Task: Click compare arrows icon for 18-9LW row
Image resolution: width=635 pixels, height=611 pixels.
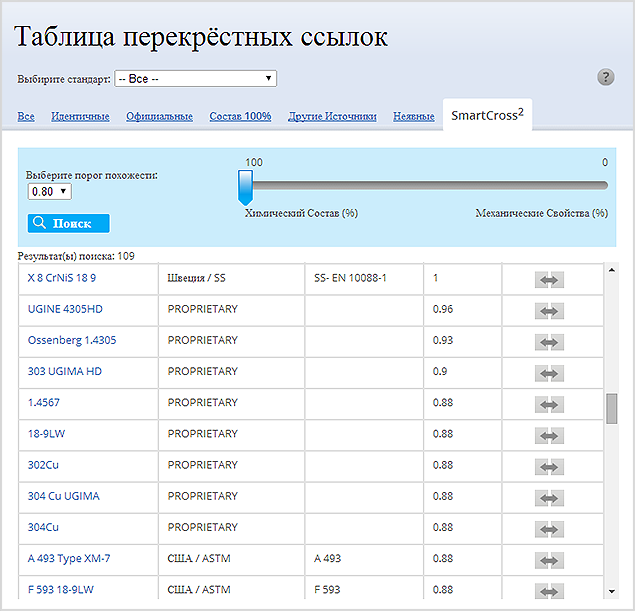Action: pos(549,436)
